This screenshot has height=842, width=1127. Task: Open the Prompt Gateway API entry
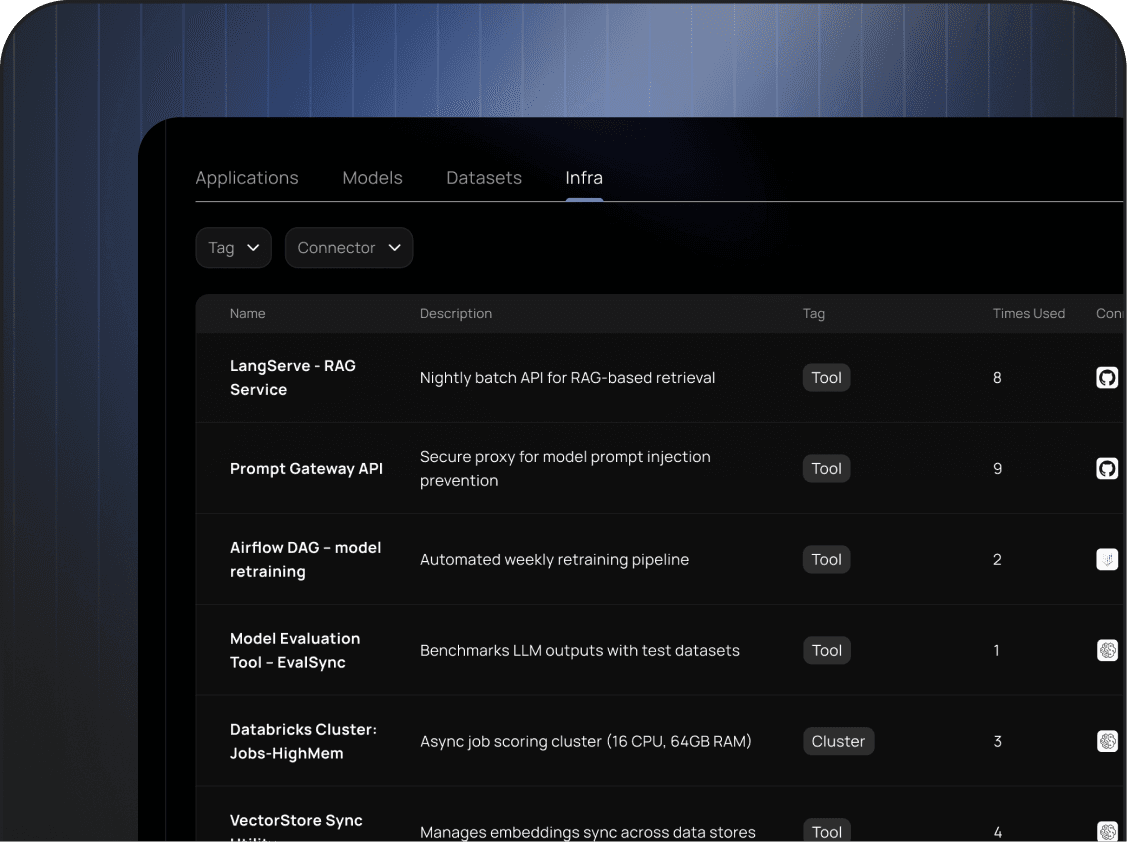coord(306,469)
